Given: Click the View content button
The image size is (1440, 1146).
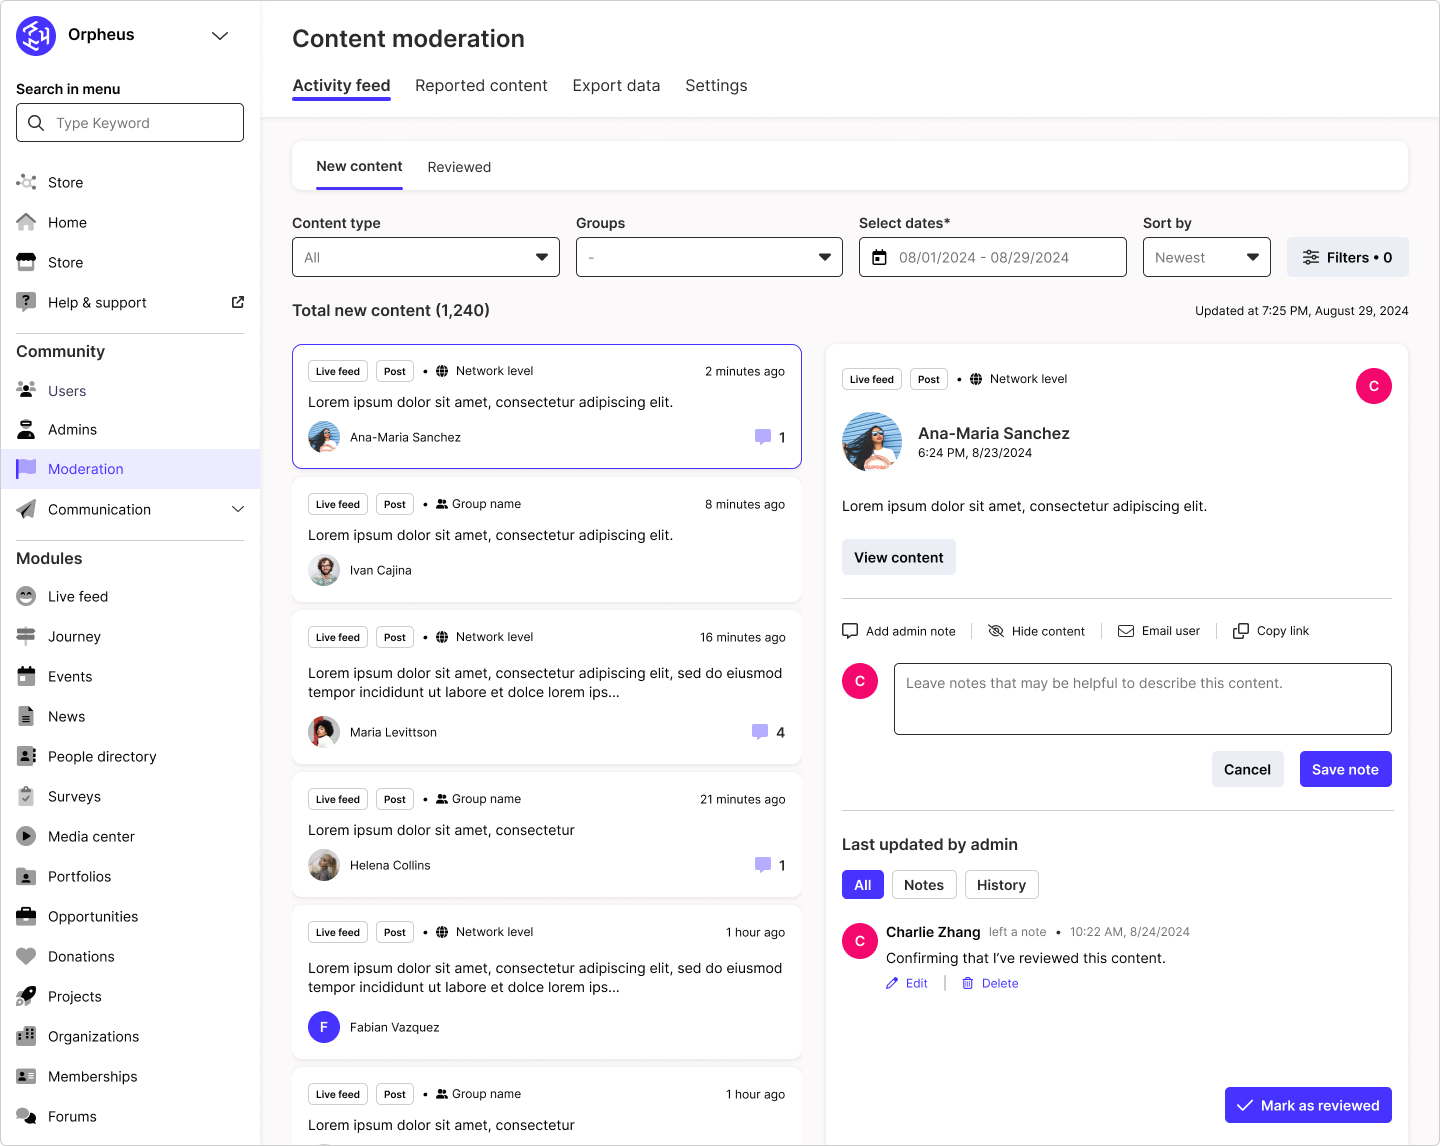Looking at the screenshot, I should click(898, 557).
